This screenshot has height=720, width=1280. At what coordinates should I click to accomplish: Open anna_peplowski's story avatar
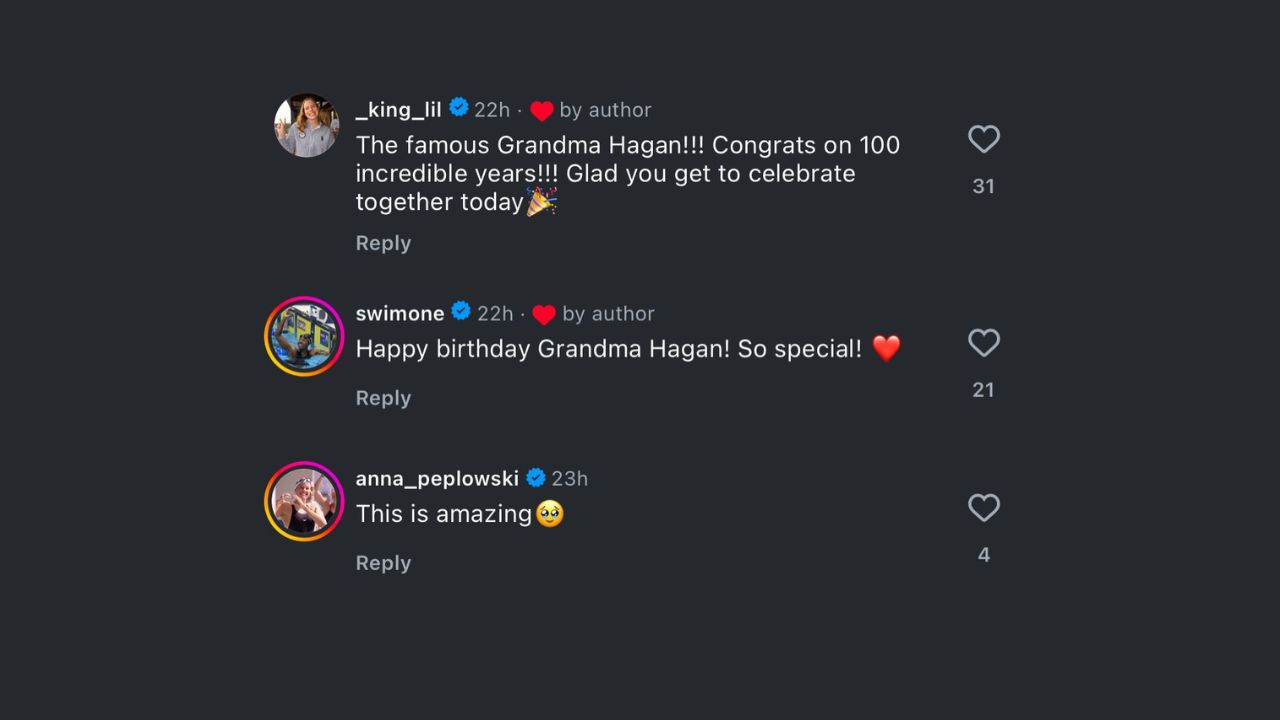[304, 501]
